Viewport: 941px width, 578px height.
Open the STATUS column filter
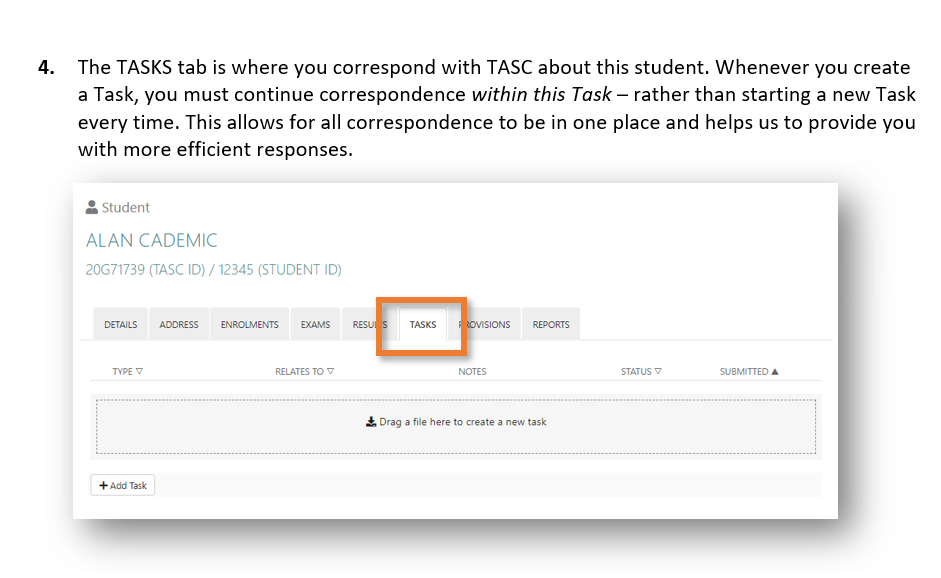658,372
